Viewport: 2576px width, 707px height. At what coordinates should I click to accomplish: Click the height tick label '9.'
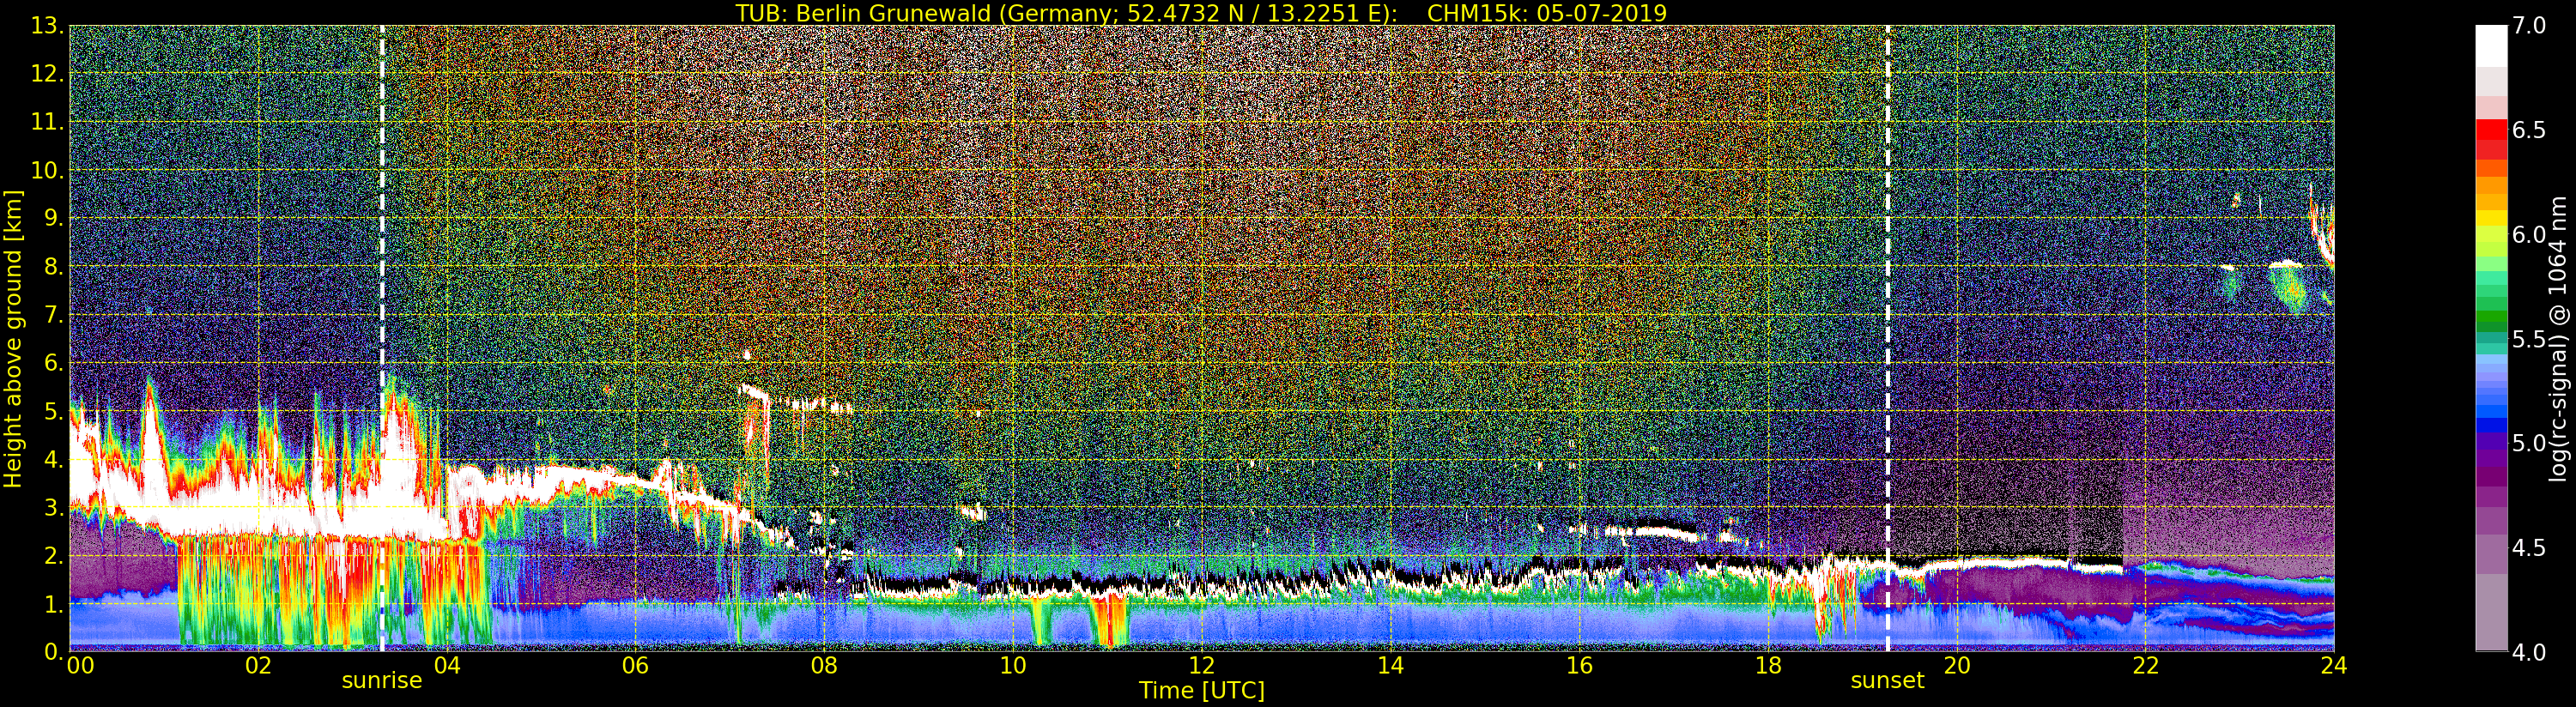(x=53, y=218)
